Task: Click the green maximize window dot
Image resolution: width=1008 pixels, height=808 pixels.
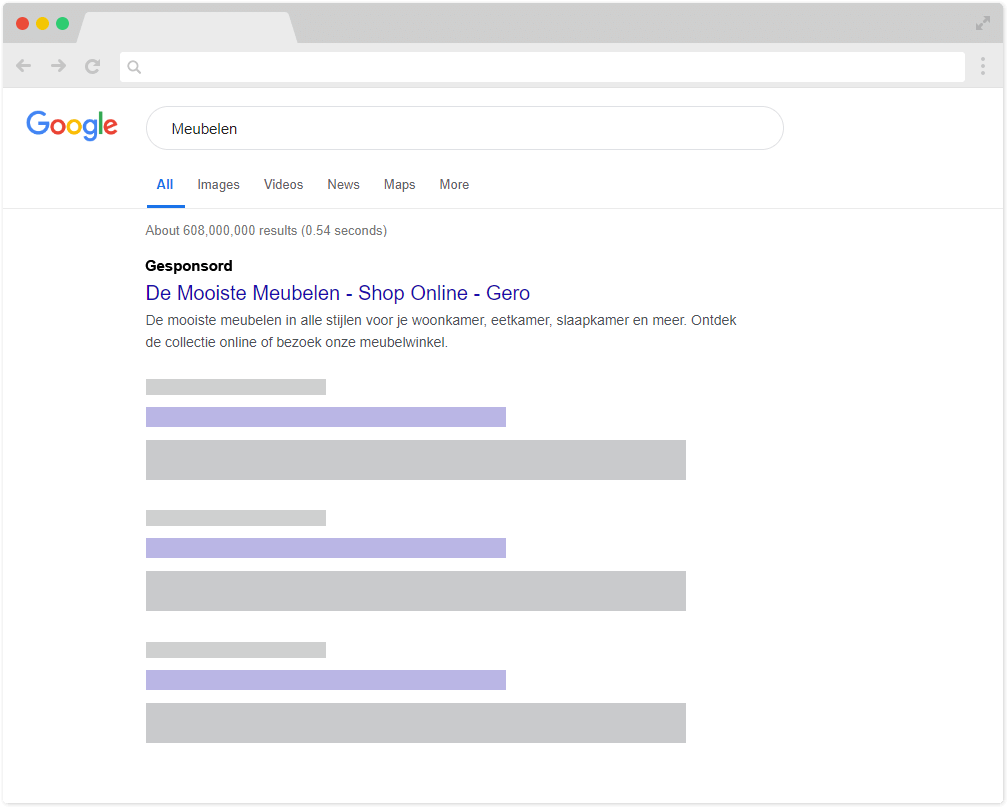Action: [x=62, y=24]
